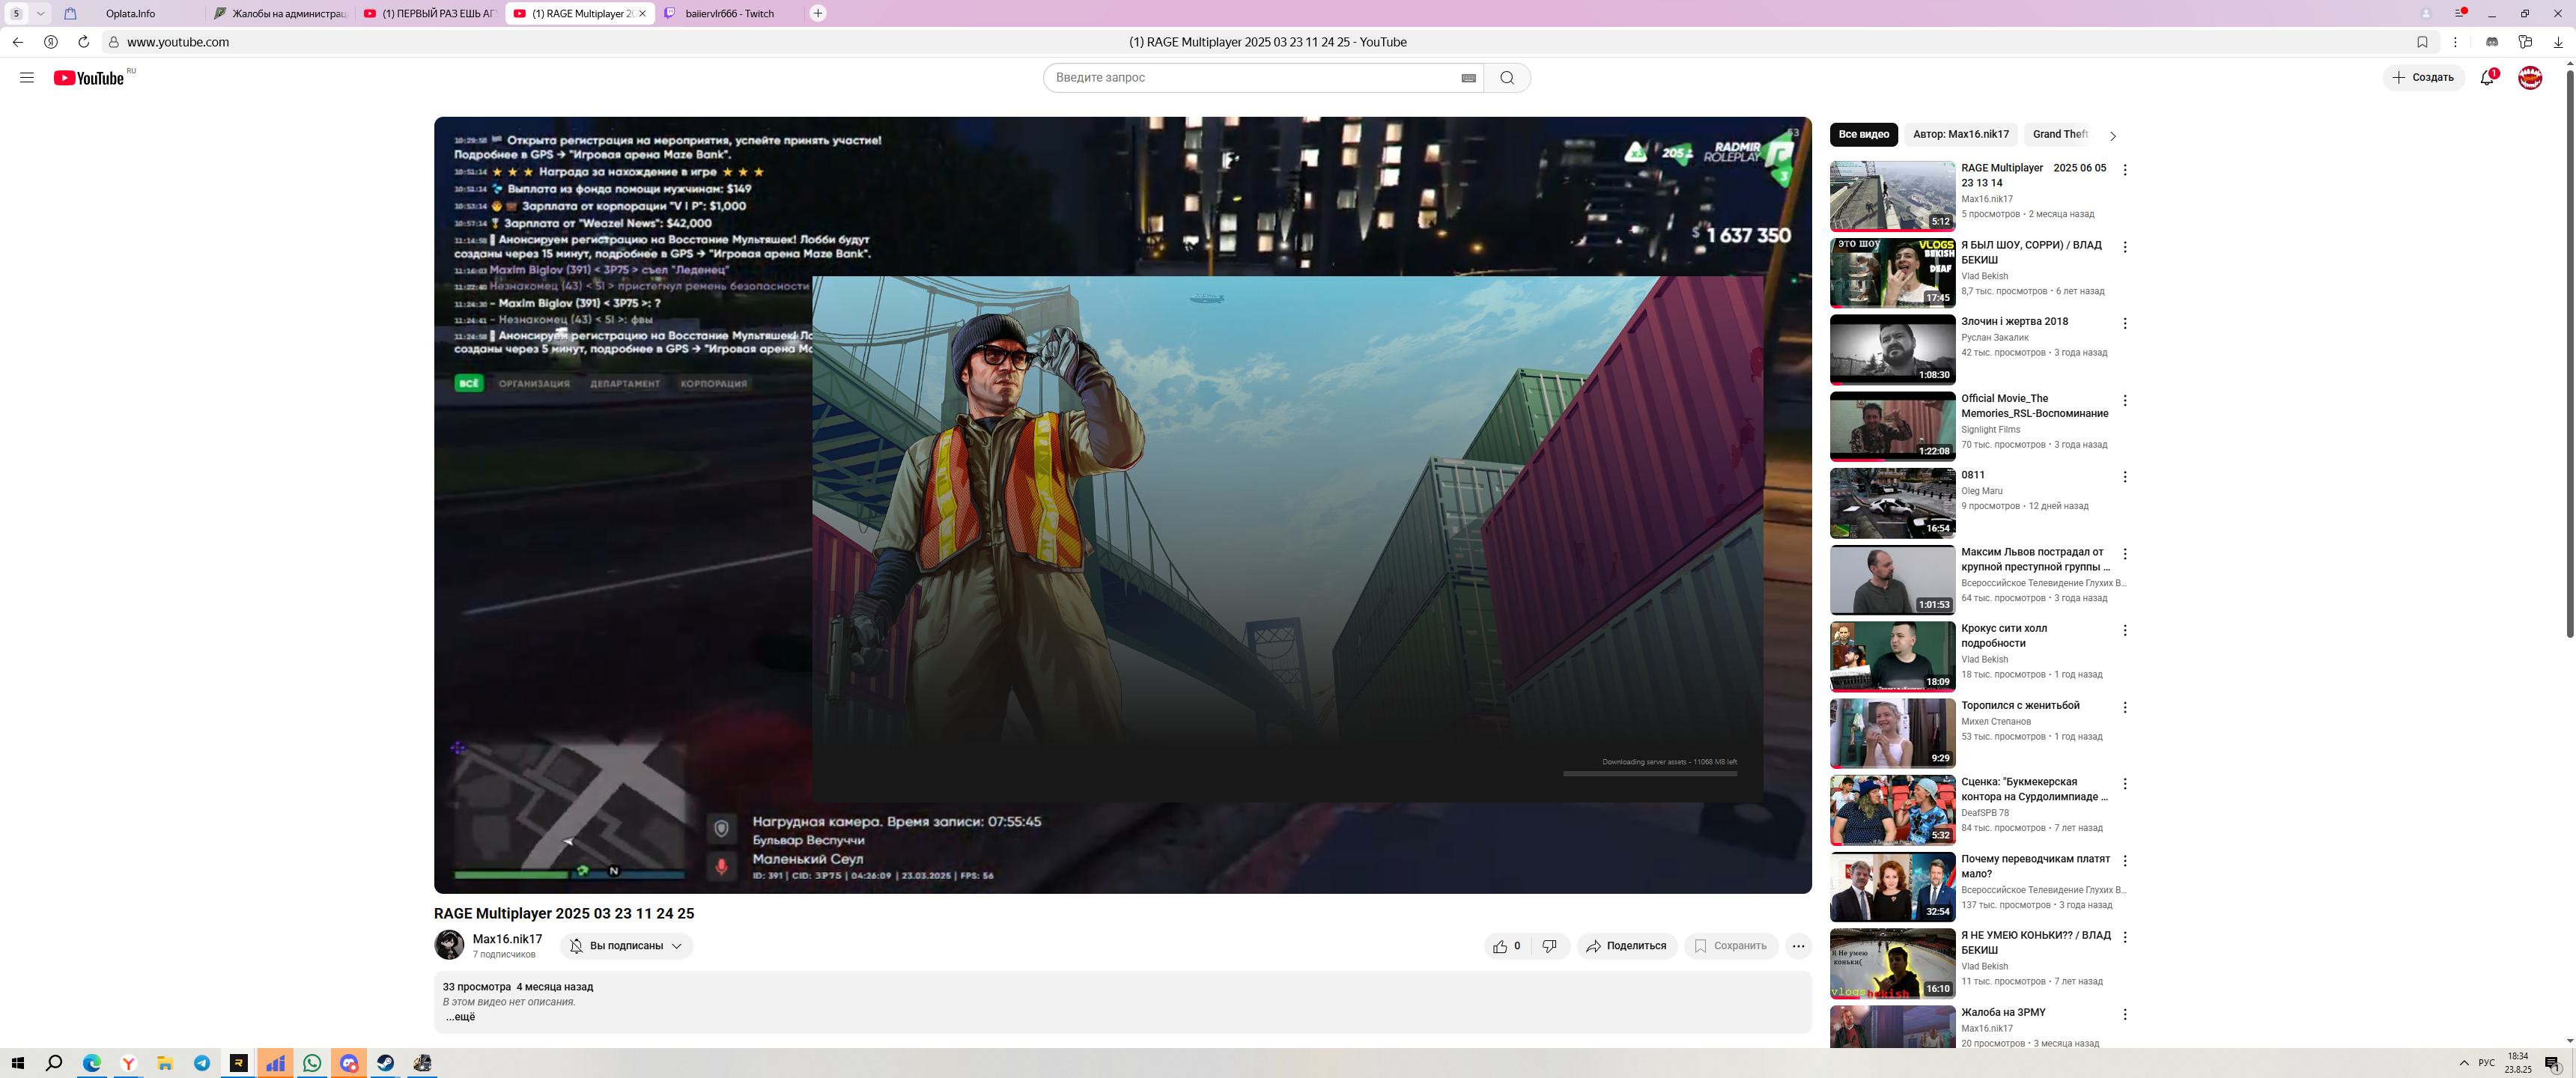
Task: Like the video with thumbs up
Action: pyautogui.click(x=1506, y=946)
